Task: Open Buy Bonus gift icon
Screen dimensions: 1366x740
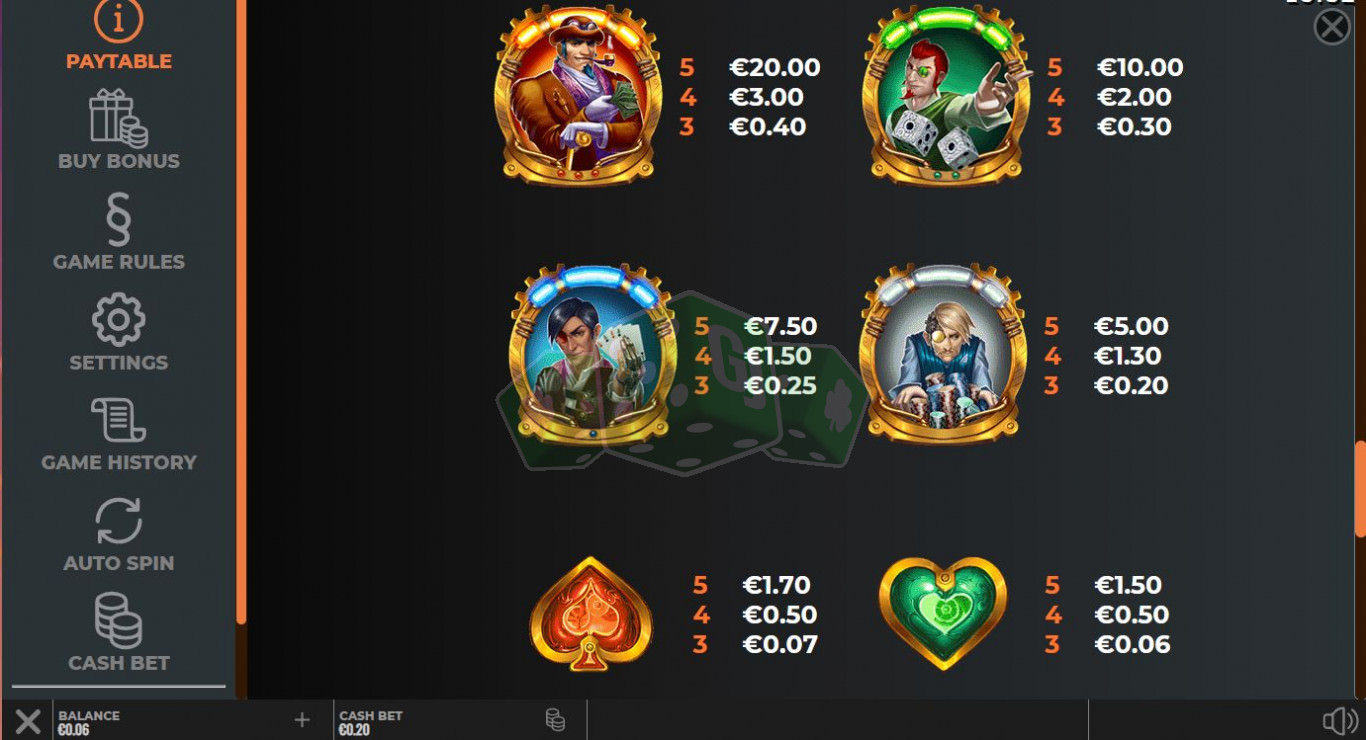Action: pos(119,117)
